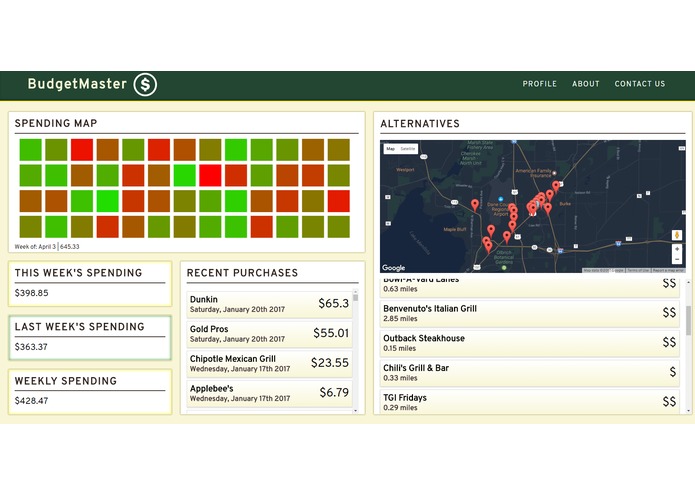Viewport: 695px width, 494px height.
Task: Select the westernmost red pin near Packers Ave
Action: 475,205
